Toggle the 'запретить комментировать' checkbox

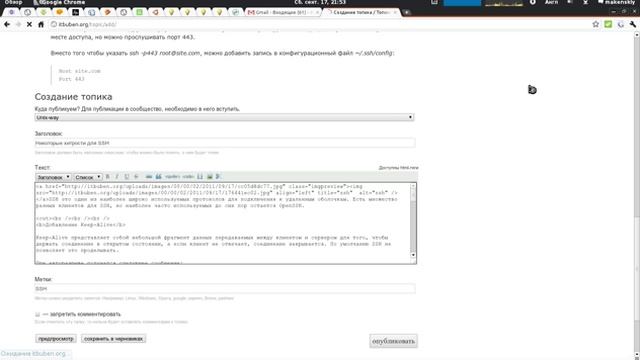pyautogui.click(x=38, y=314)
